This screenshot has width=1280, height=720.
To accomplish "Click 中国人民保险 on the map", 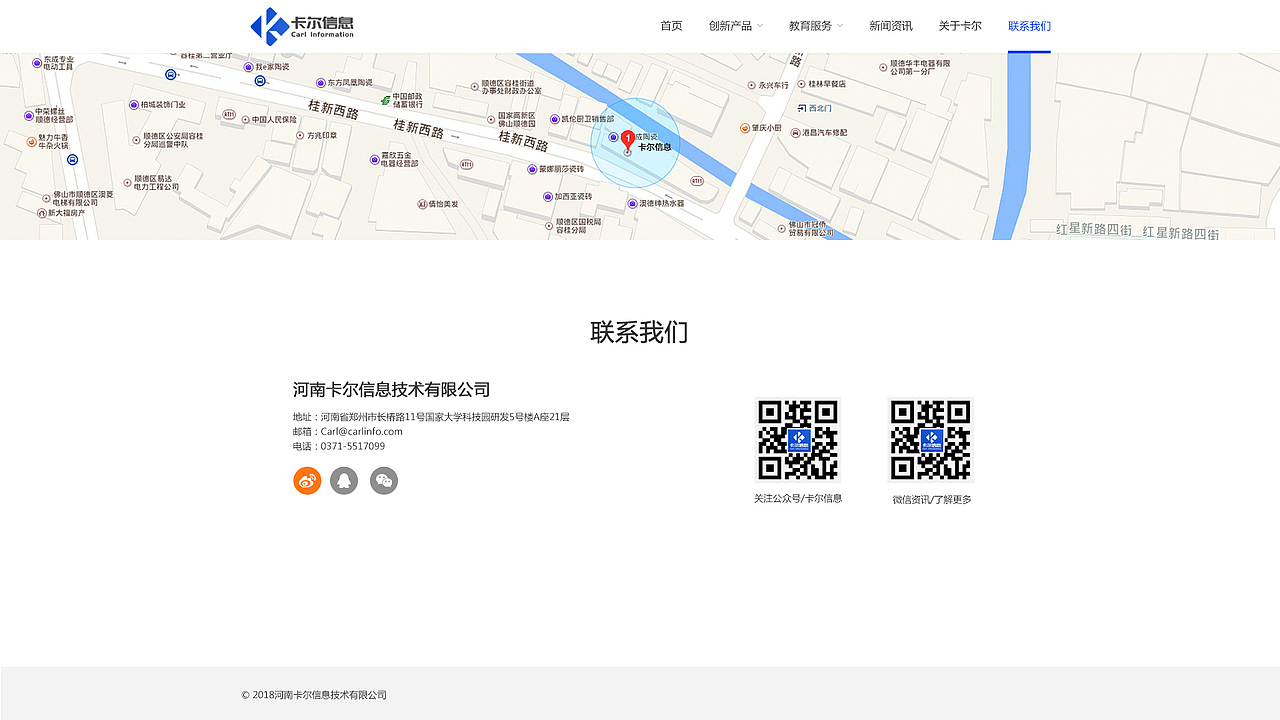I will click(274, 119).
